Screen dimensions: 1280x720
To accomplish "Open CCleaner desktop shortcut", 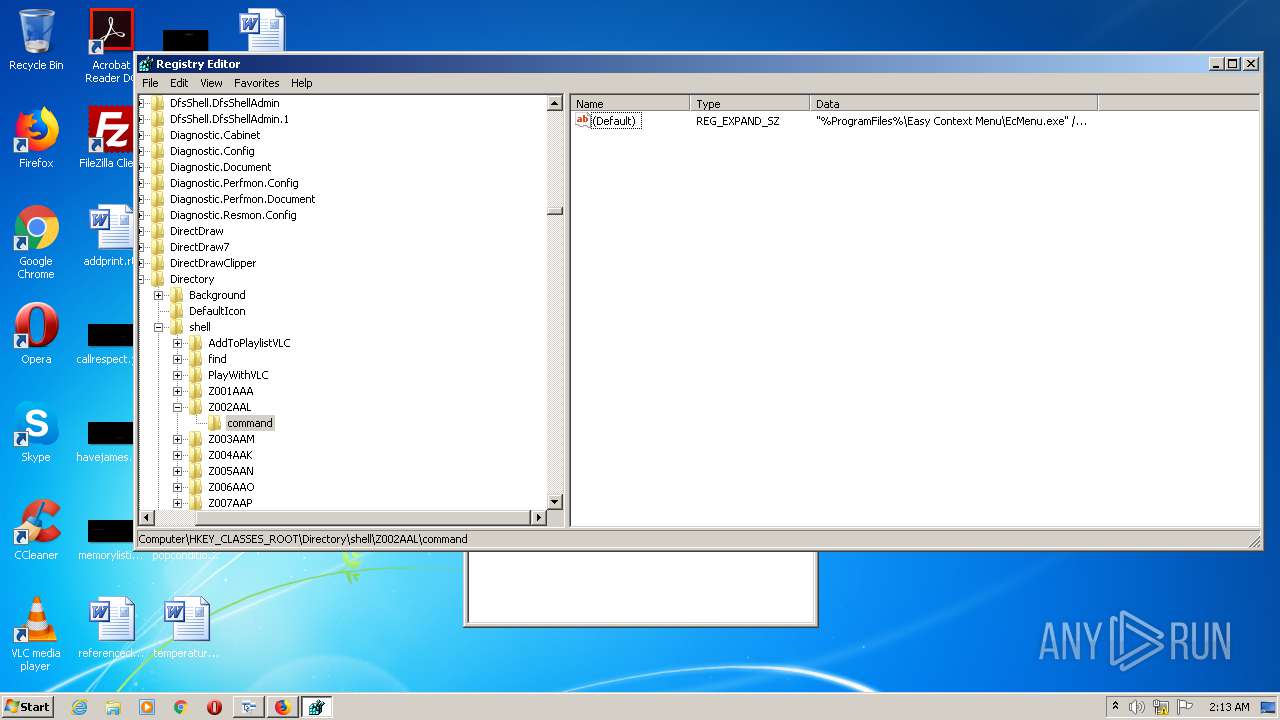I will (x=36, y=530).
